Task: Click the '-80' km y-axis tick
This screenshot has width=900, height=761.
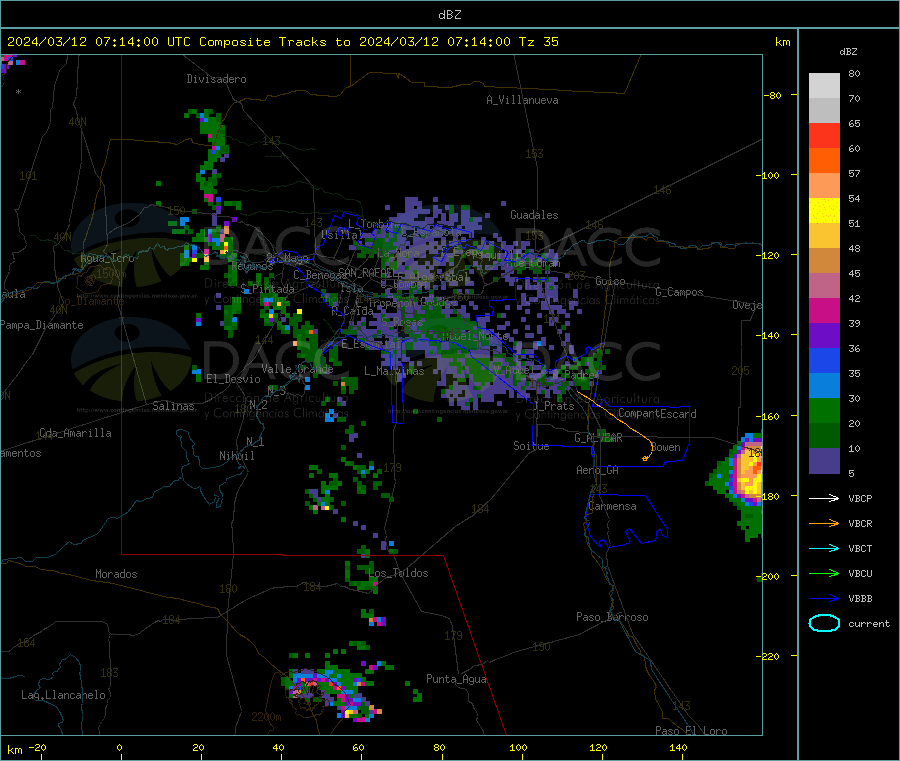Action: (773, 95)
